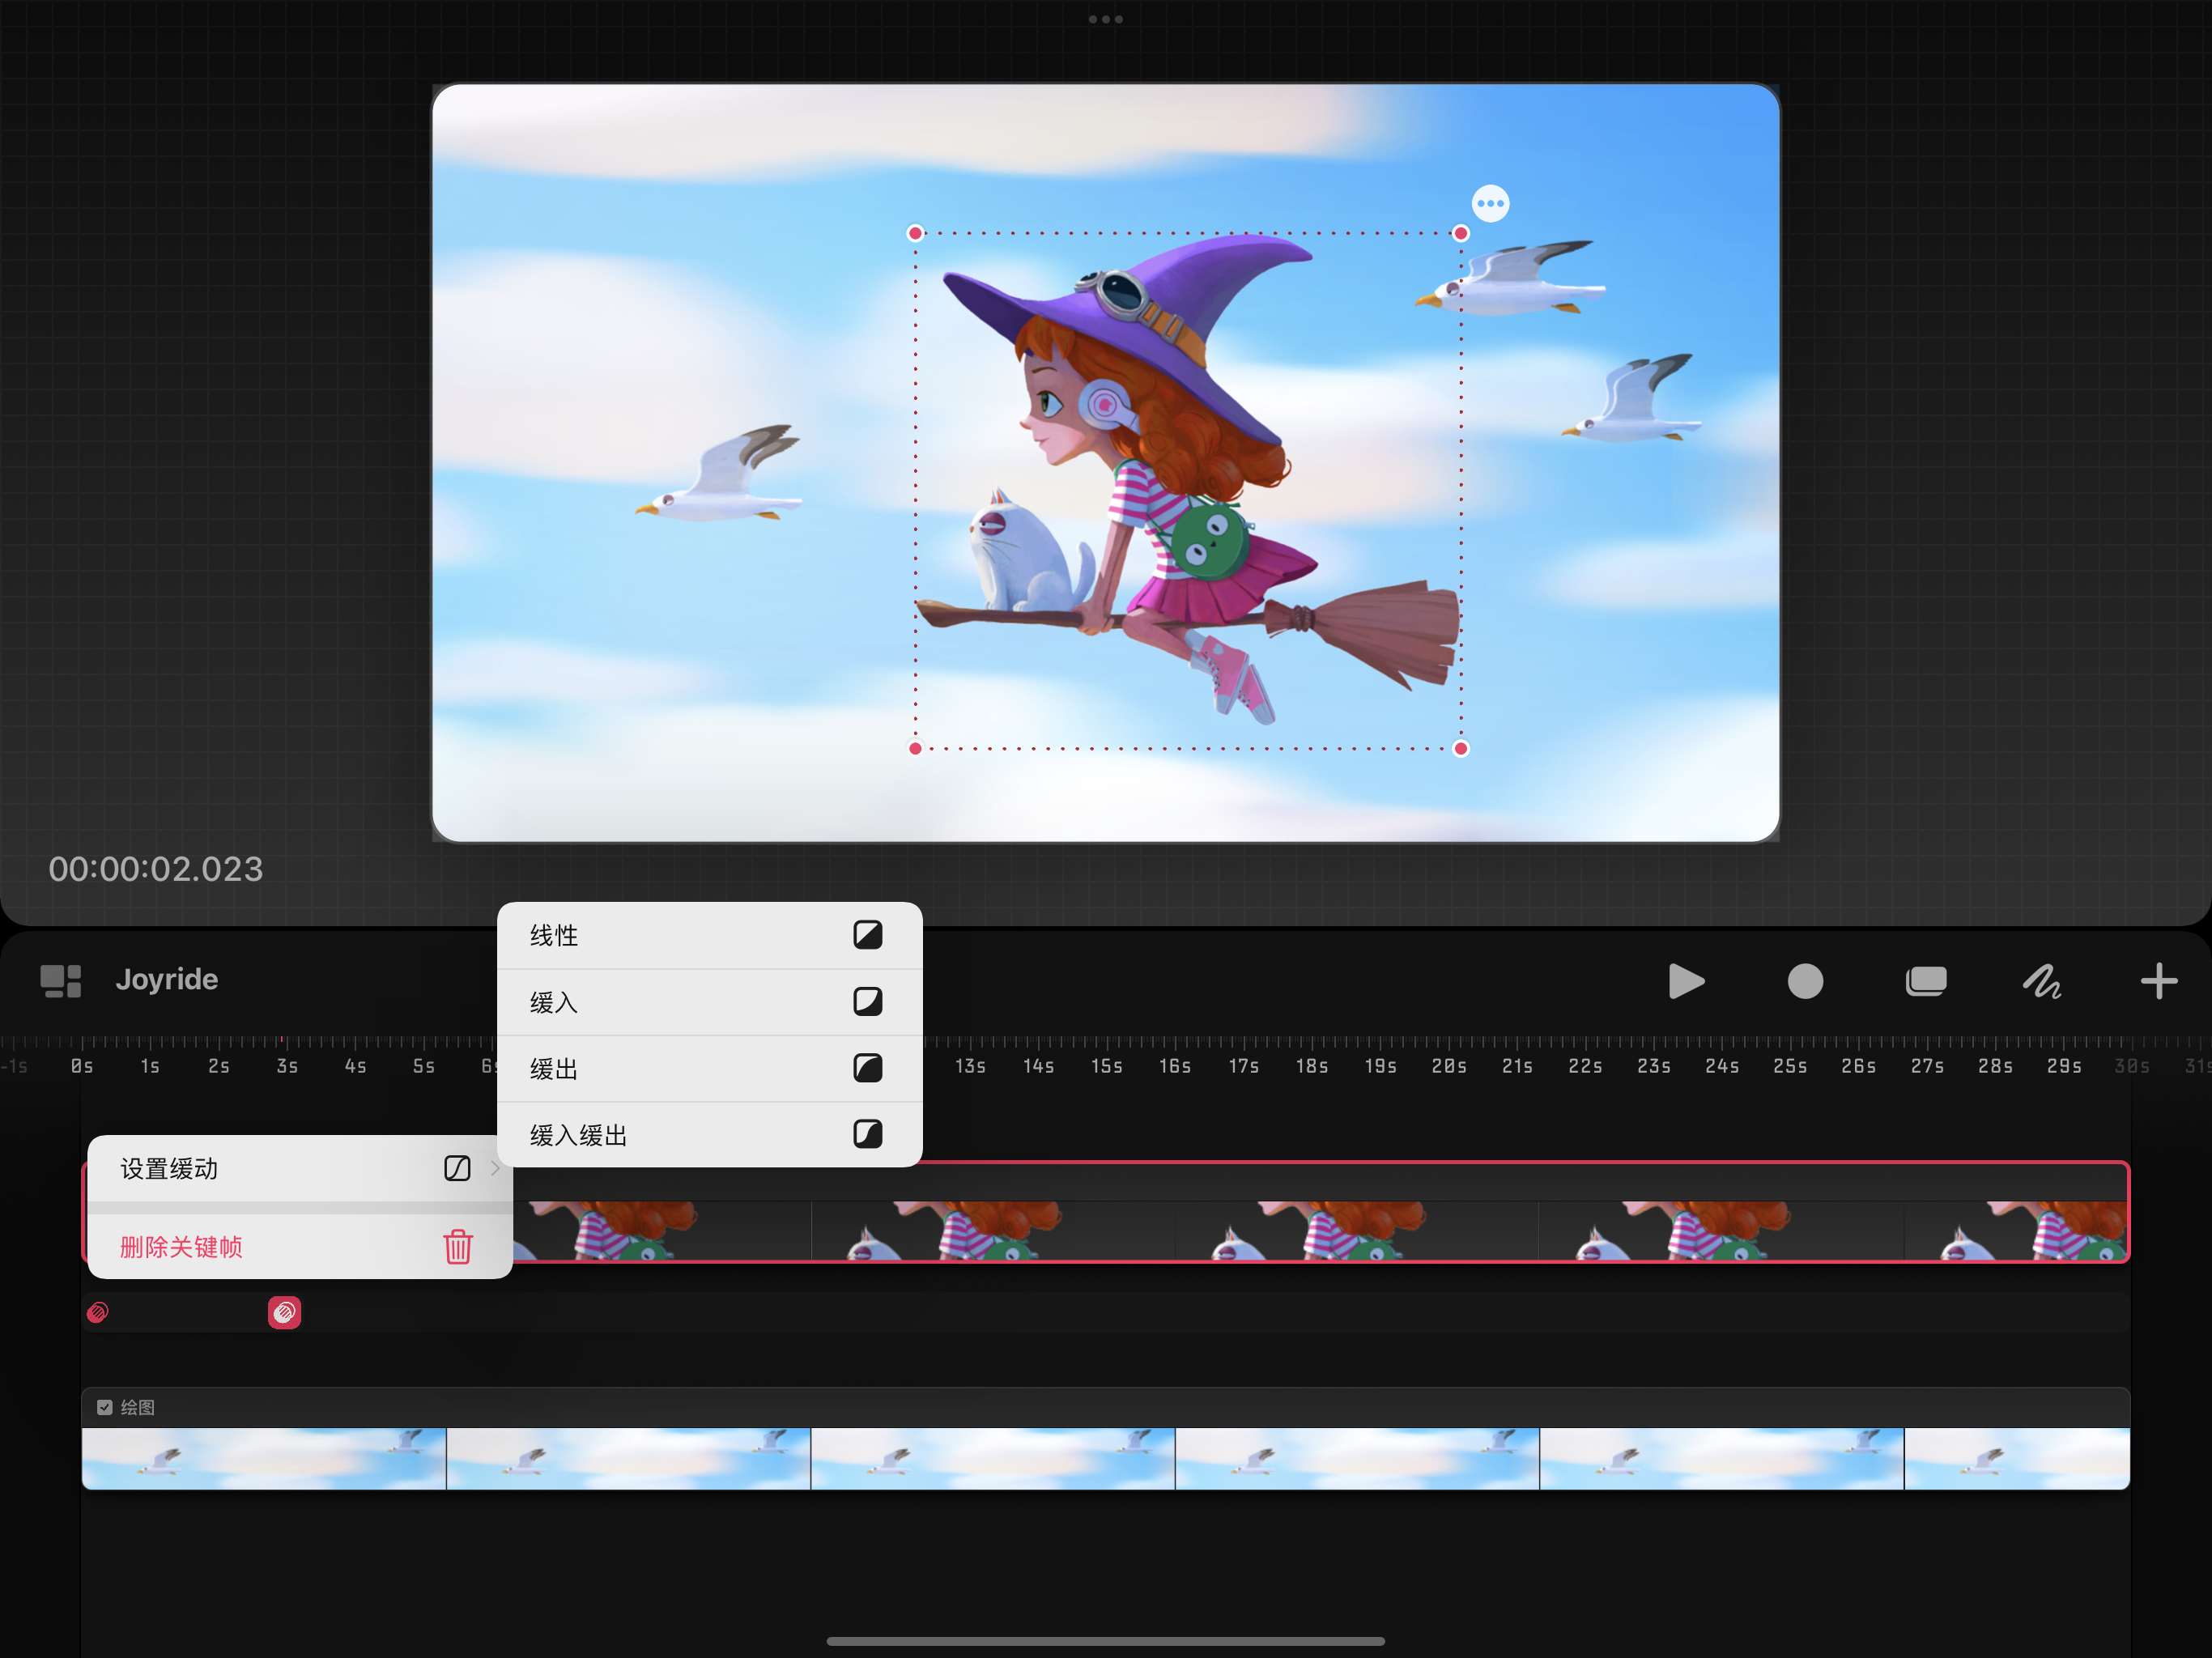Click the plus add icon
The height and width of the screenshot is (1658, 2212).
point(2158,981)
